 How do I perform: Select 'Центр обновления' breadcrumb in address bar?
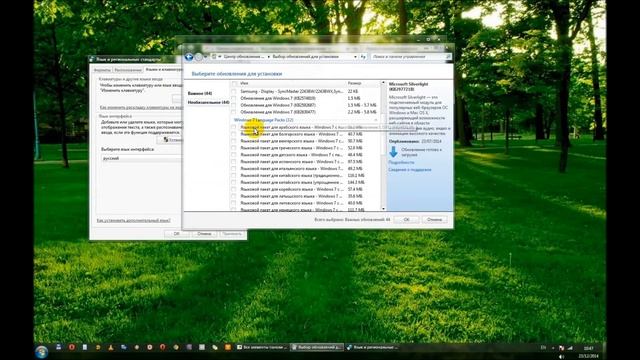coord(244,57)
